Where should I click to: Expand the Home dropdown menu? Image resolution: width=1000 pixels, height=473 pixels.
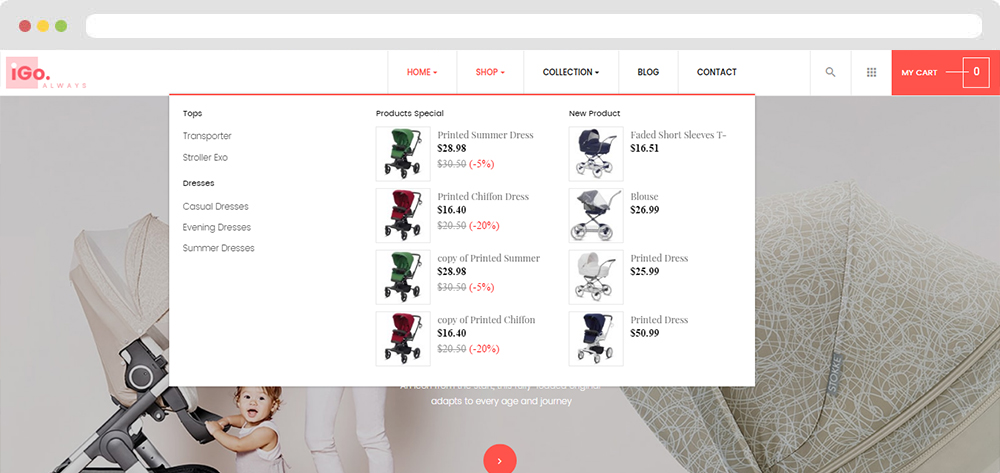(422, 72)
